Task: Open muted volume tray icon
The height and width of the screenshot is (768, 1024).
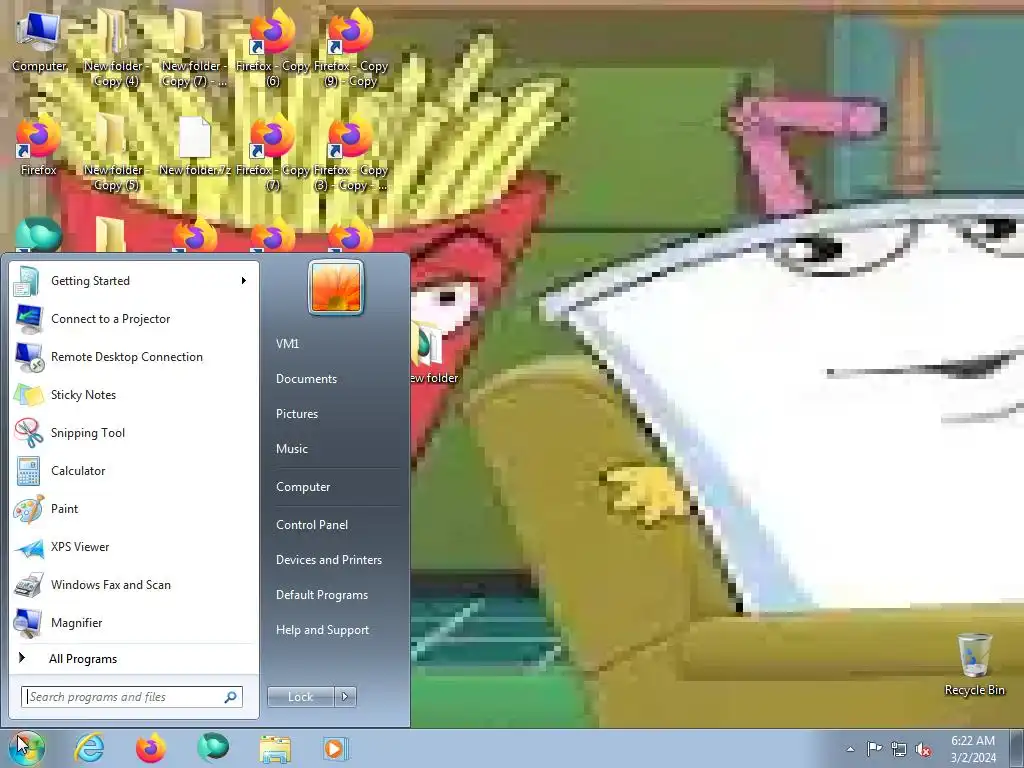Action: click(x=923, y=749)
